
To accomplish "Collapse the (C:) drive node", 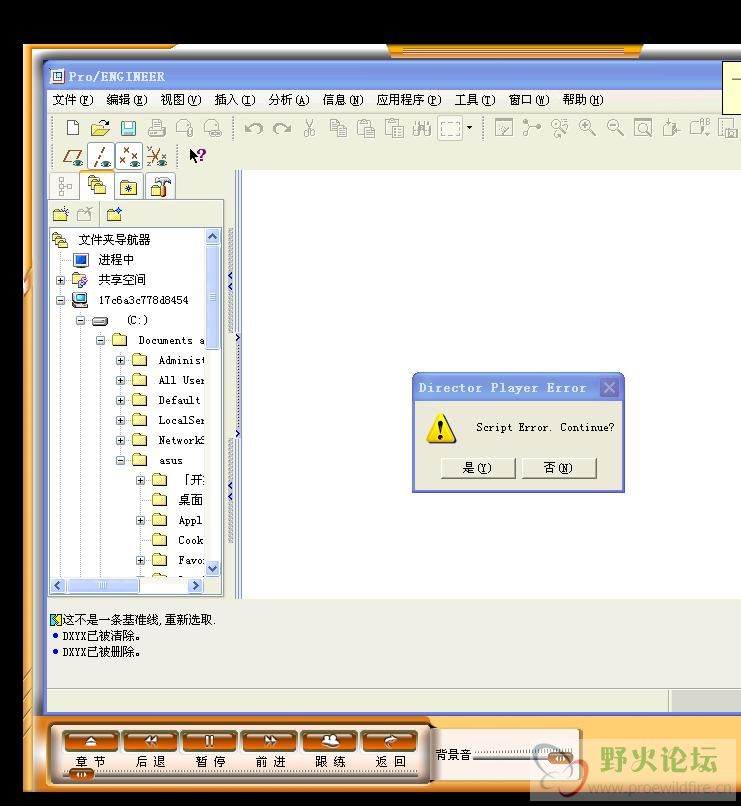I will tap(81, 320).
